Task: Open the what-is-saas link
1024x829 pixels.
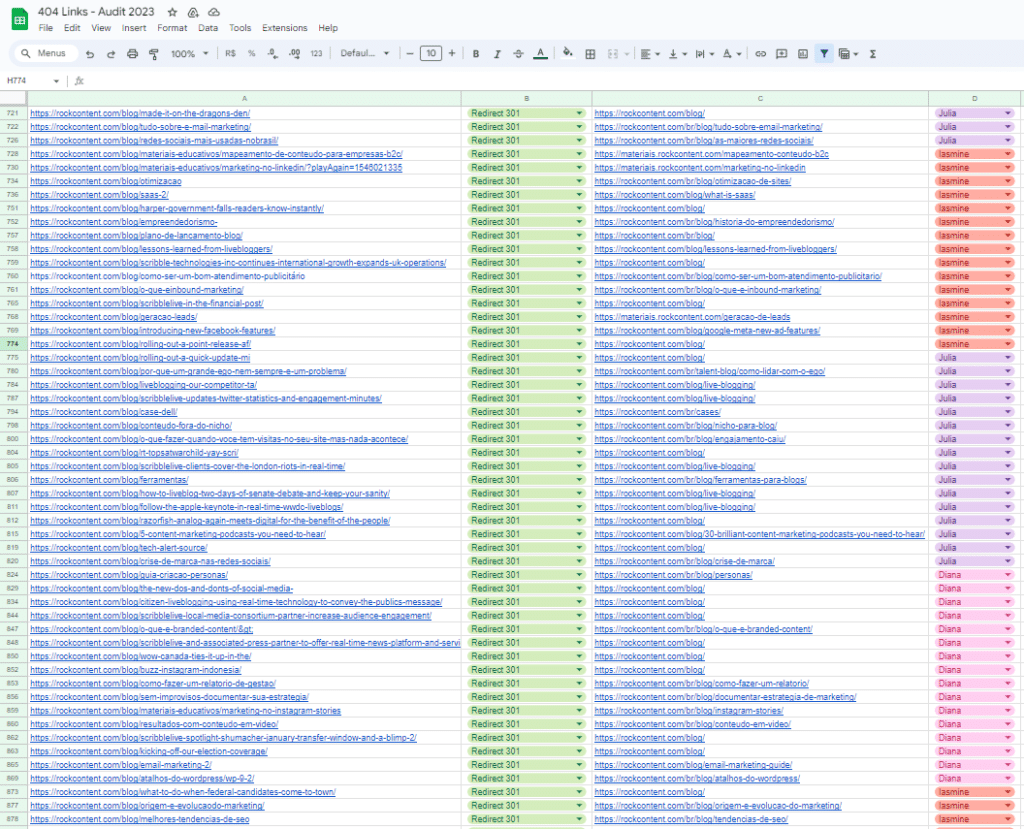Action: 675,195
